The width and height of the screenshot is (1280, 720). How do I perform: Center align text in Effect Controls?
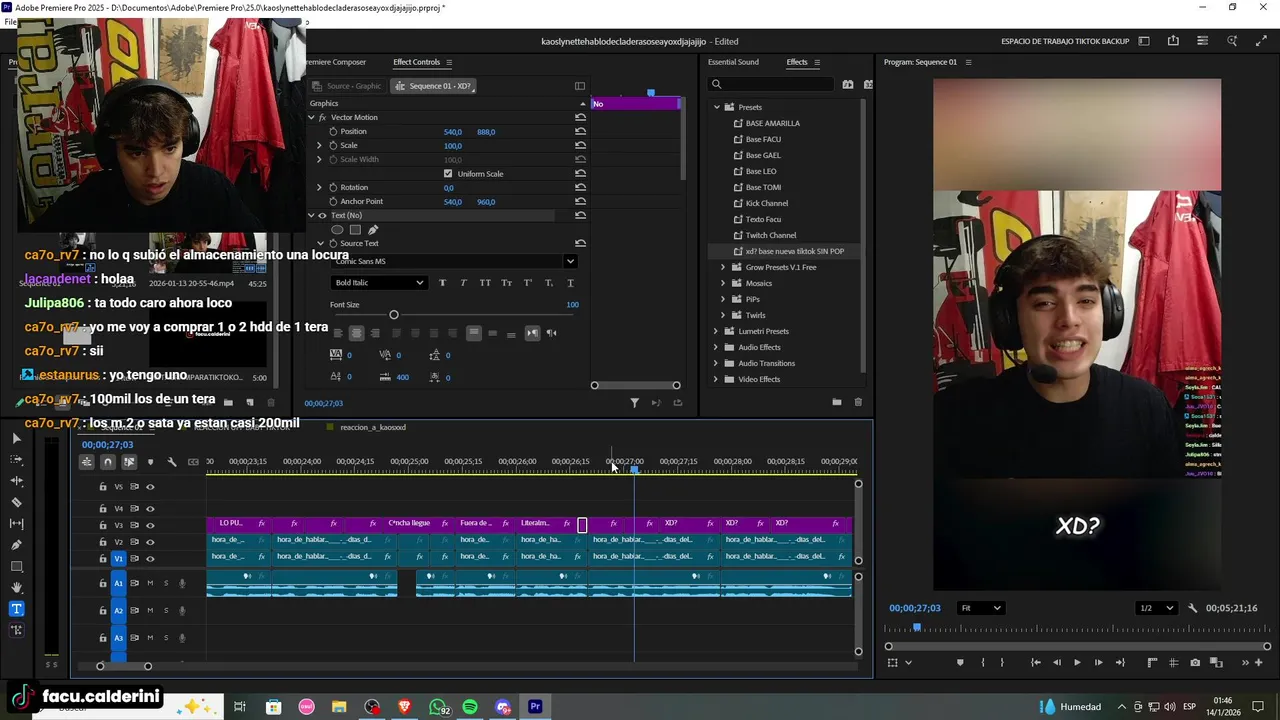[356, 333]
